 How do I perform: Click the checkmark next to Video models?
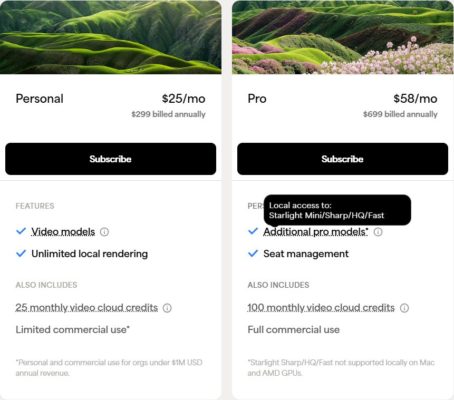coord(21,231)
